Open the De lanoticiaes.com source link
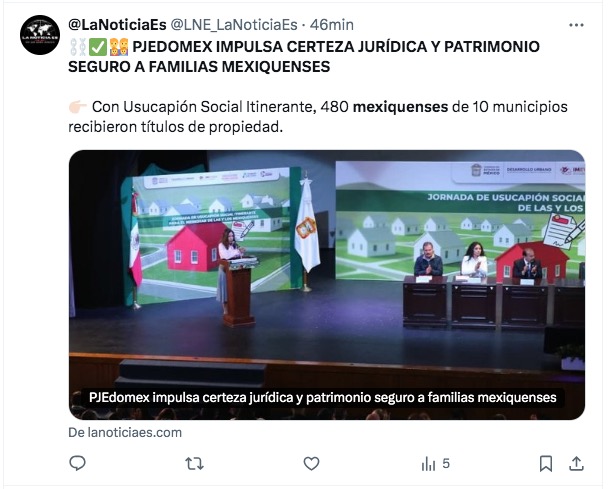Viewport: 609px width, 489px height. tap(125, 432)
